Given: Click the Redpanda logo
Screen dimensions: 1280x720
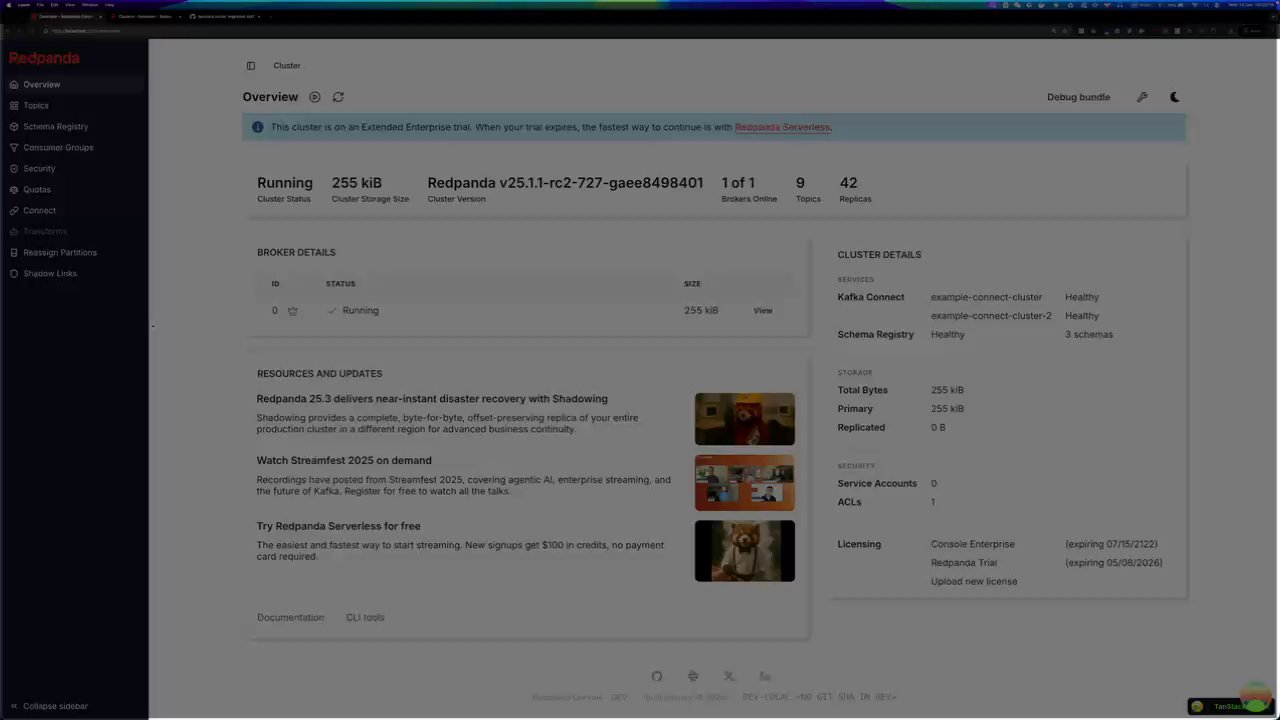Looking at the screenshot, I should click(44, 58).
